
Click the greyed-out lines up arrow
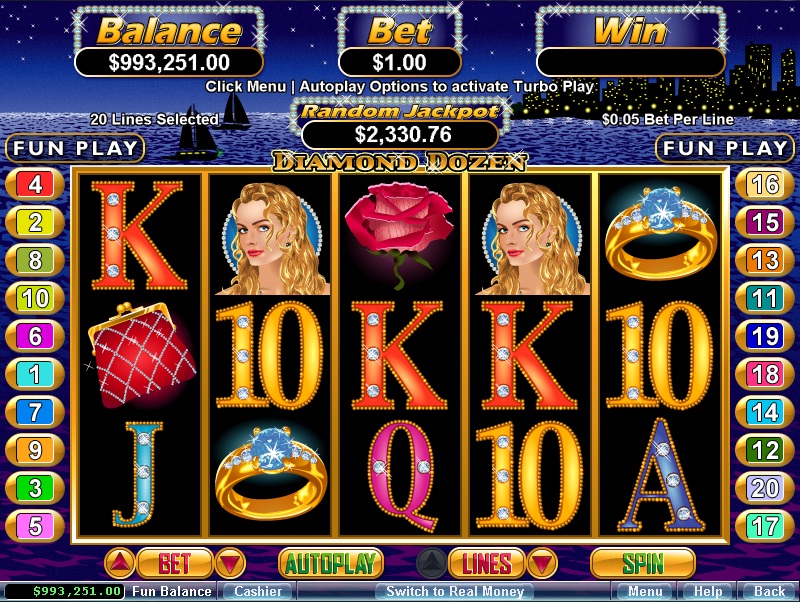click(432, 563)
